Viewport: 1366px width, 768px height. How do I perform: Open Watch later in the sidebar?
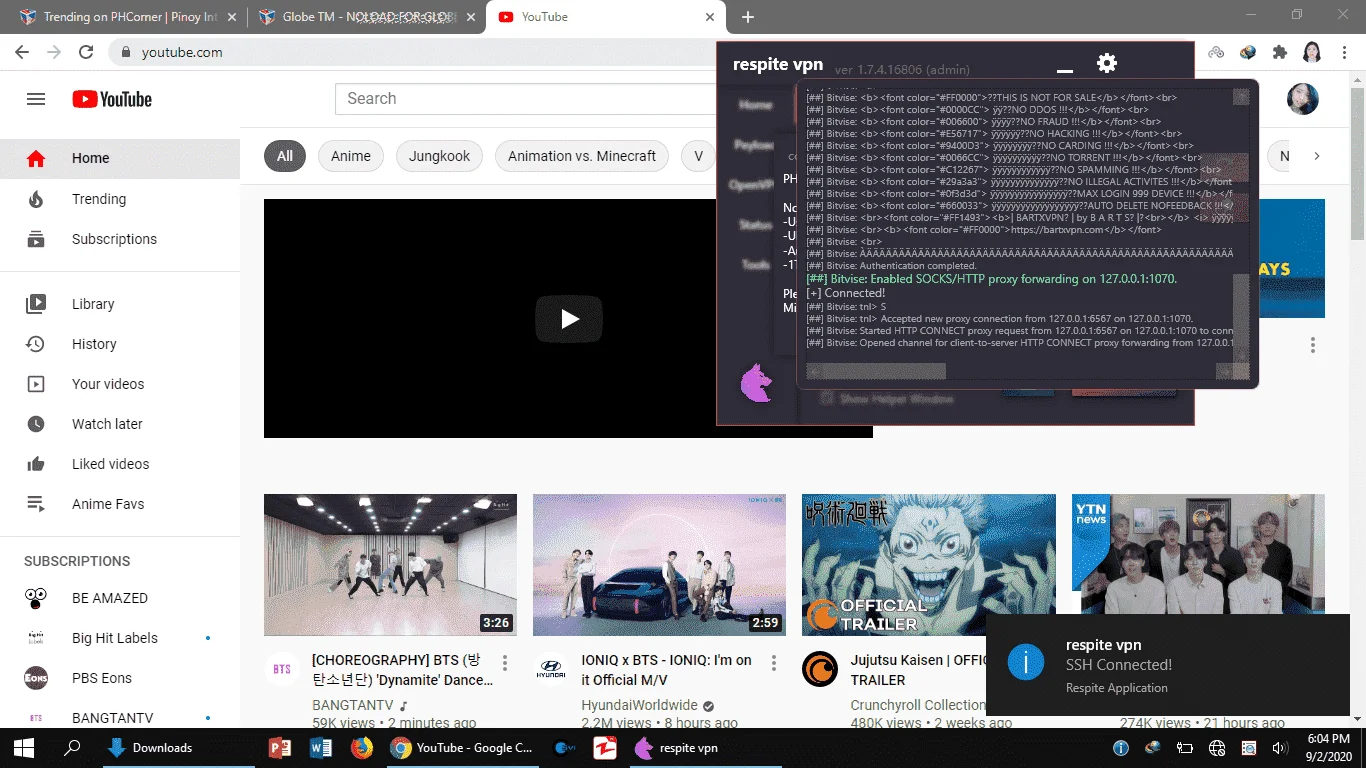pos(120,424)
